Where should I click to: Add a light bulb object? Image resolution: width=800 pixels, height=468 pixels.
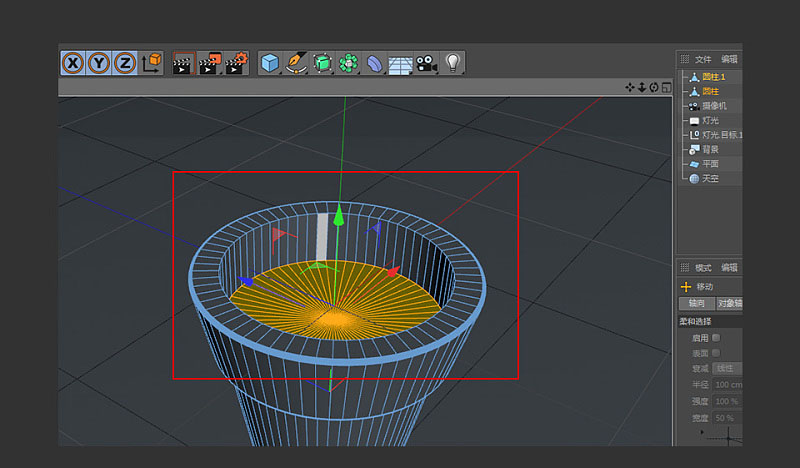453,63
